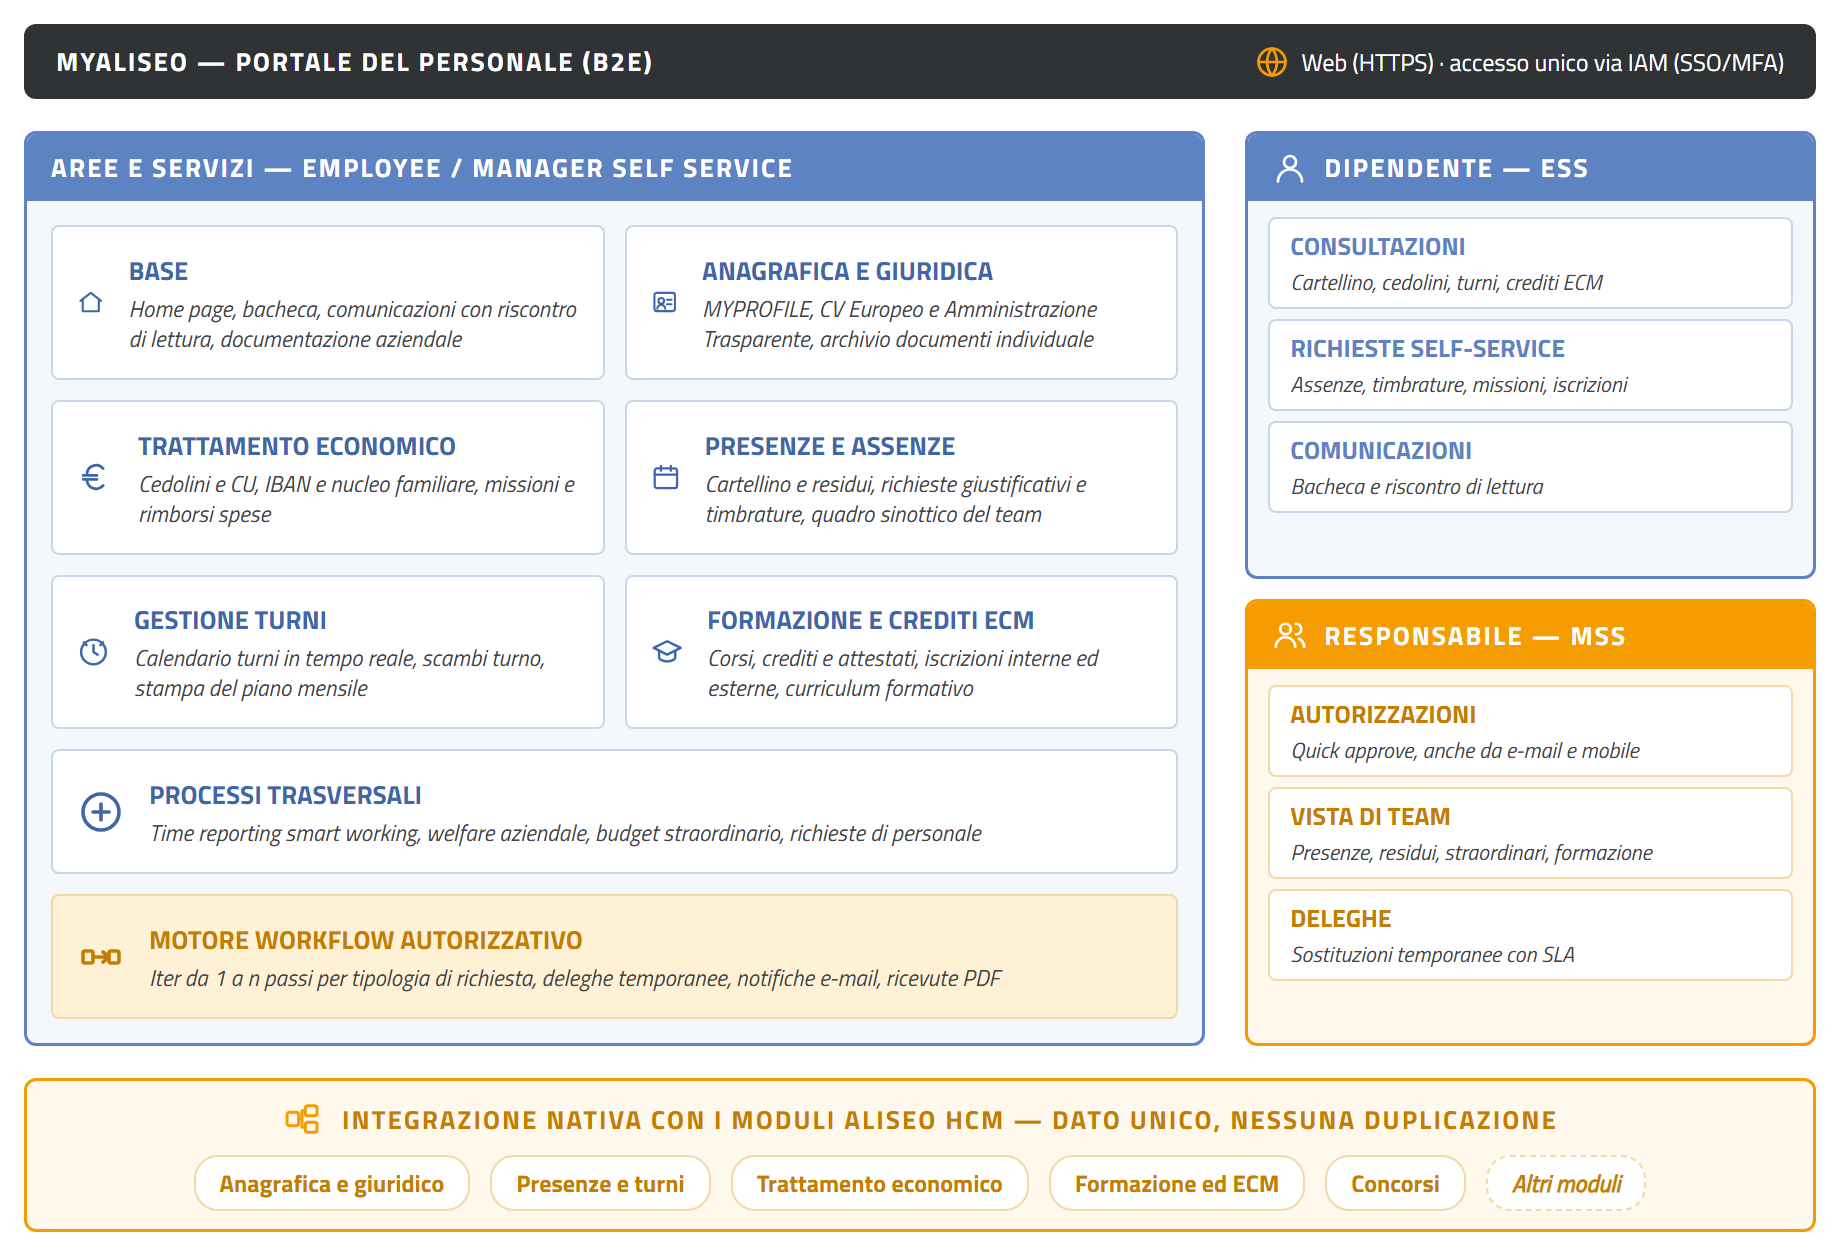
Task: Open the BASE card title
Action: (x=158, y=271)
